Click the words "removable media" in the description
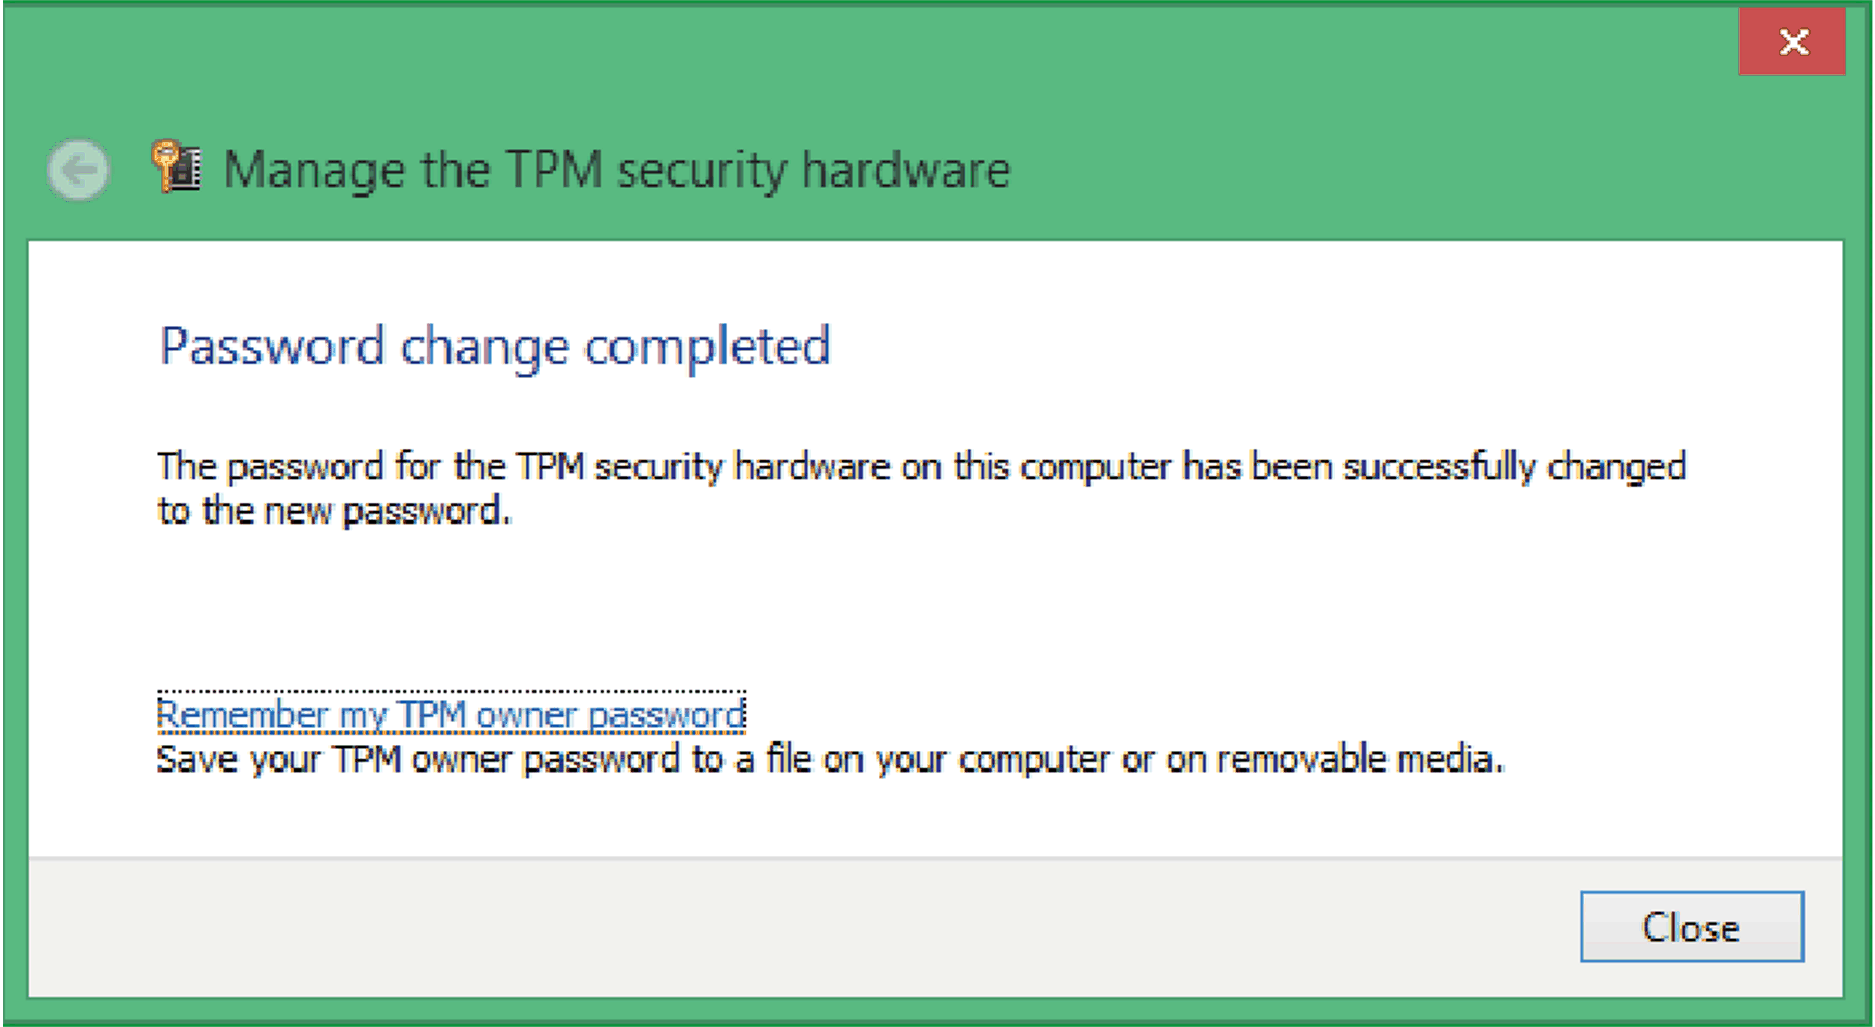The image size is (1875, 1027). coord(1358,760)
